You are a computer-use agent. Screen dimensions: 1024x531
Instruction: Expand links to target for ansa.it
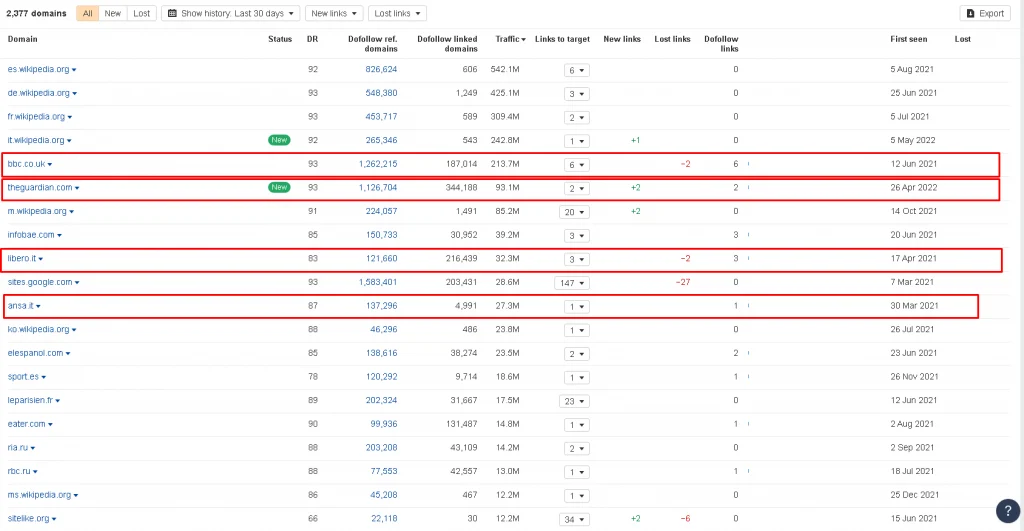pyautogui.click(x=576, y=306)
